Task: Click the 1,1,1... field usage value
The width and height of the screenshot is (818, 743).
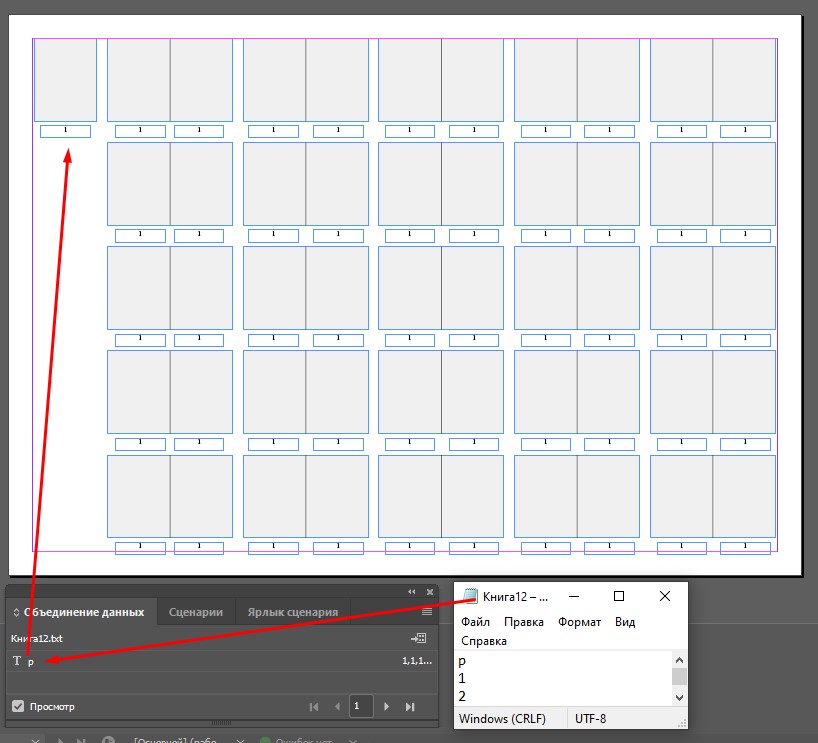Action: click(x=417, y=661)
